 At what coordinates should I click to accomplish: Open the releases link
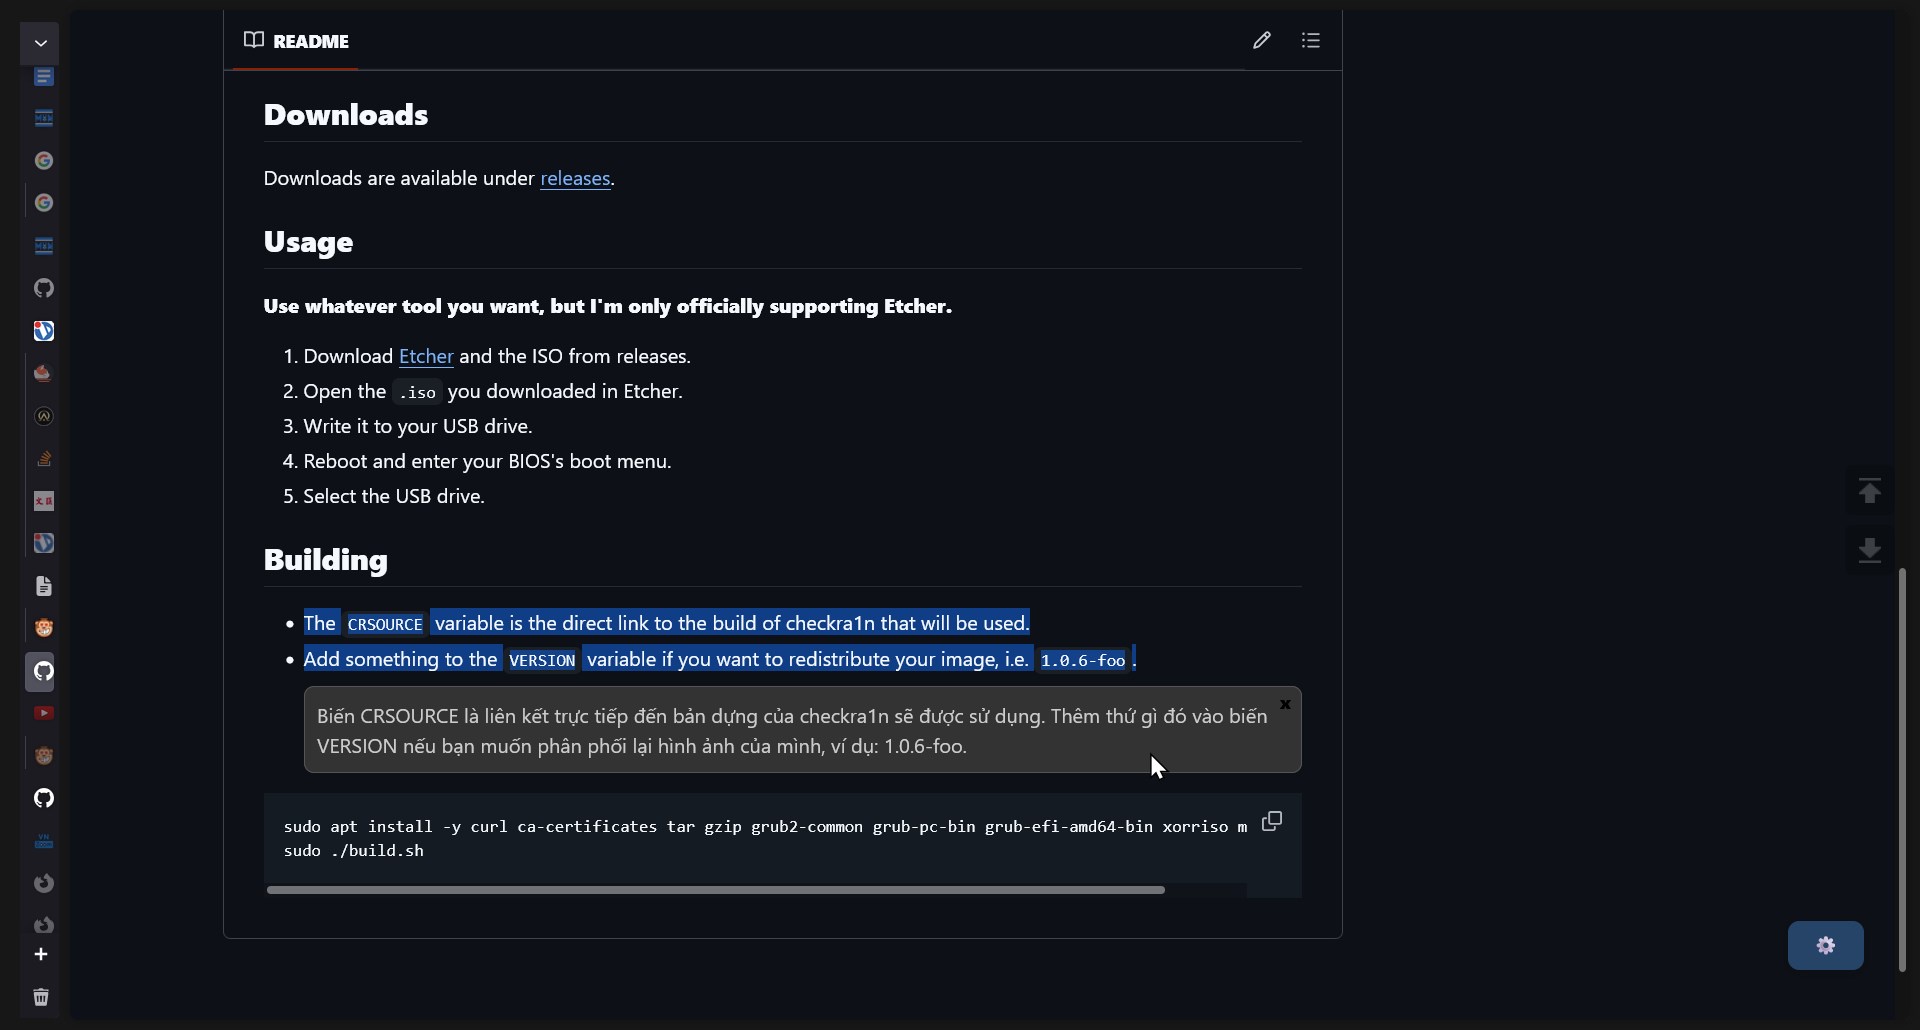coord(575,179)
